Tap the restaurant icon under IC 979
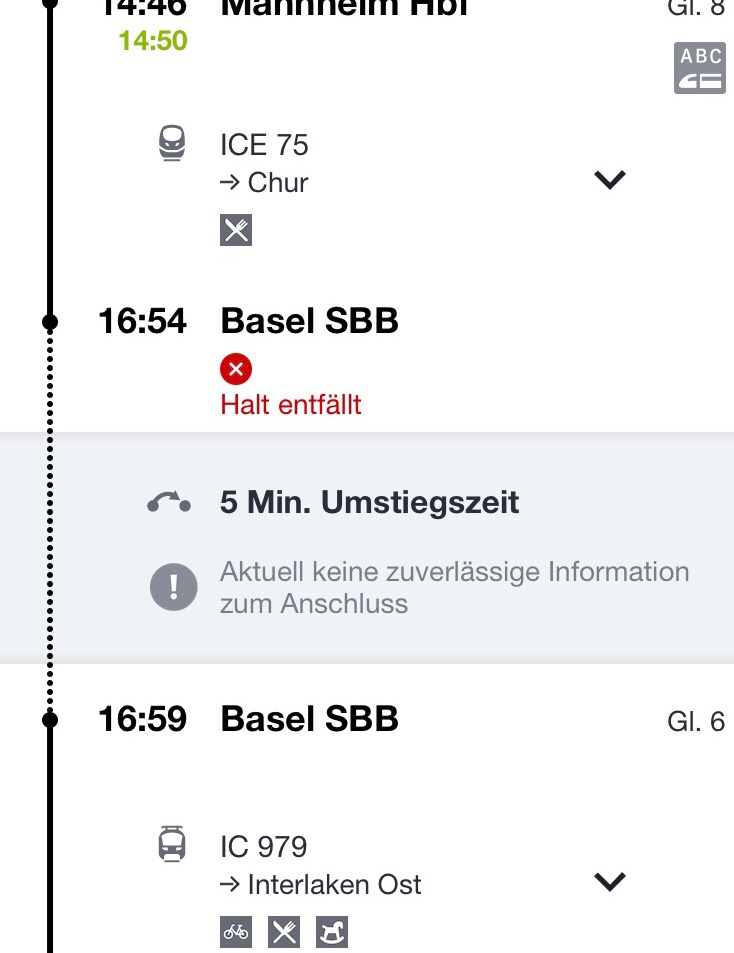This screenshot has width=734, height=953. [284, 932]
